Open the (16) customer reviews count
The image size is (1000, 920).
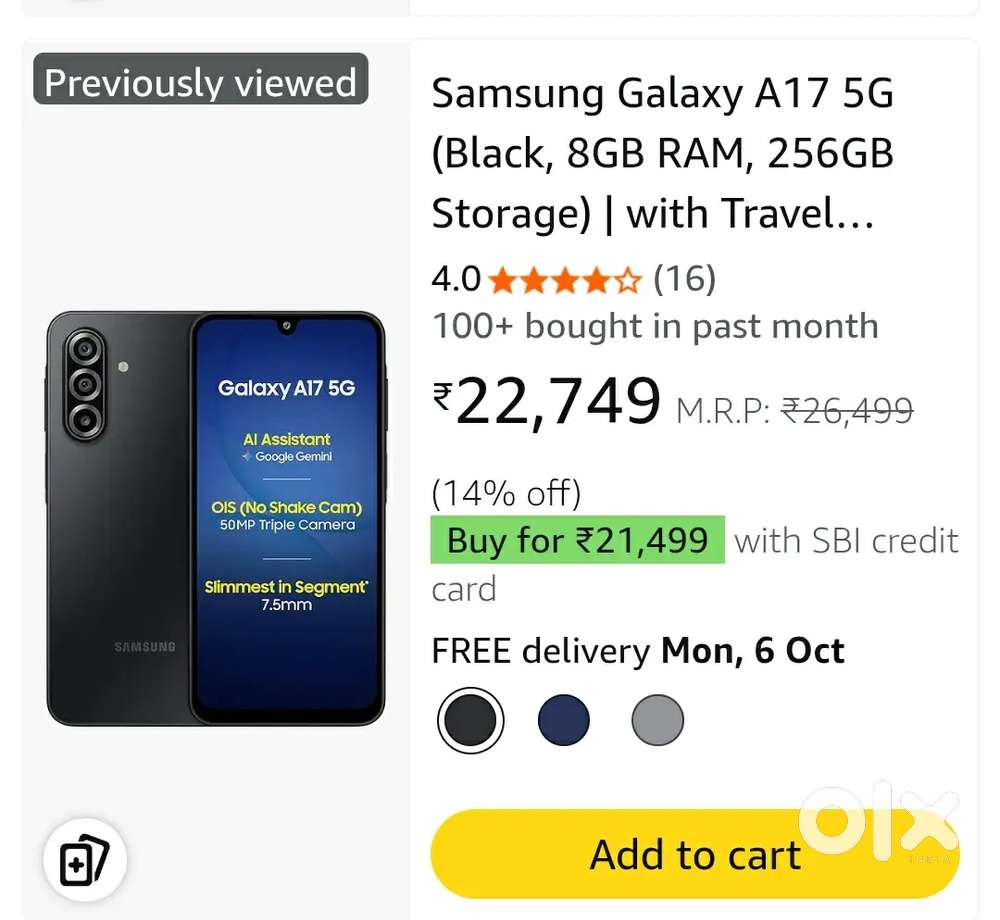[685, 280]
